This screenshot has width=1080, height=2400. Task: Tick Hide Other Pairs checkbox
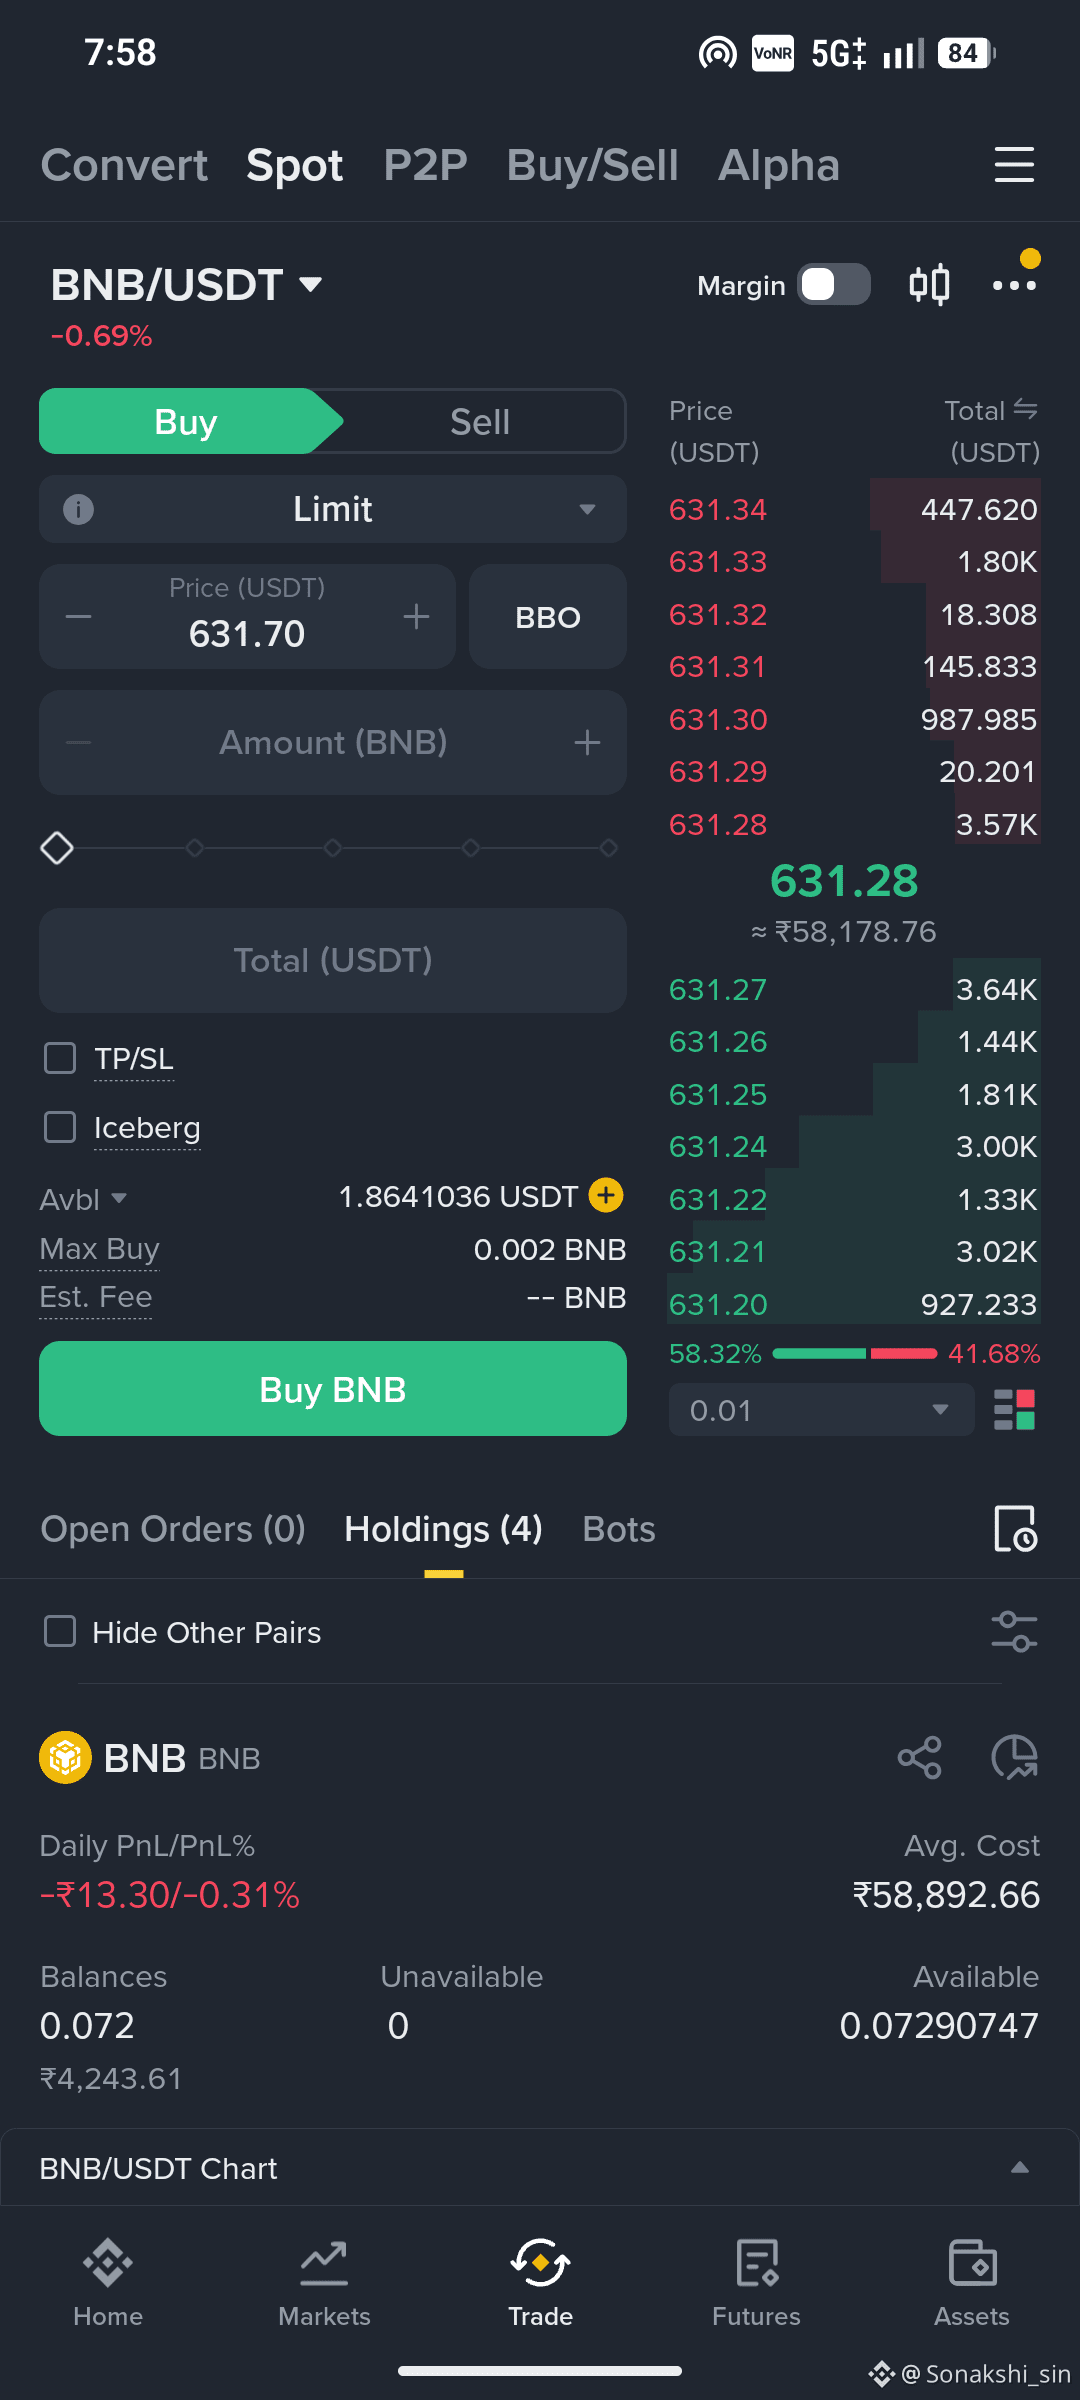tap(60, 1632)
